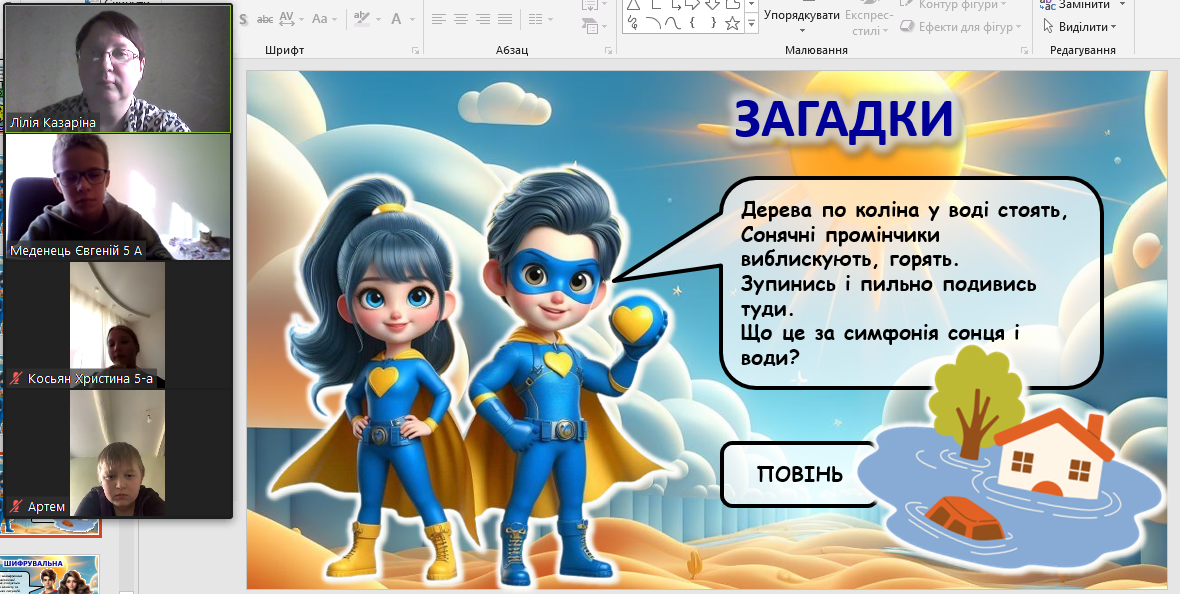Open the ШИФРУВАЛЬНА slide thumbnail
This screenshot has height=594, width=1180.
50,574
